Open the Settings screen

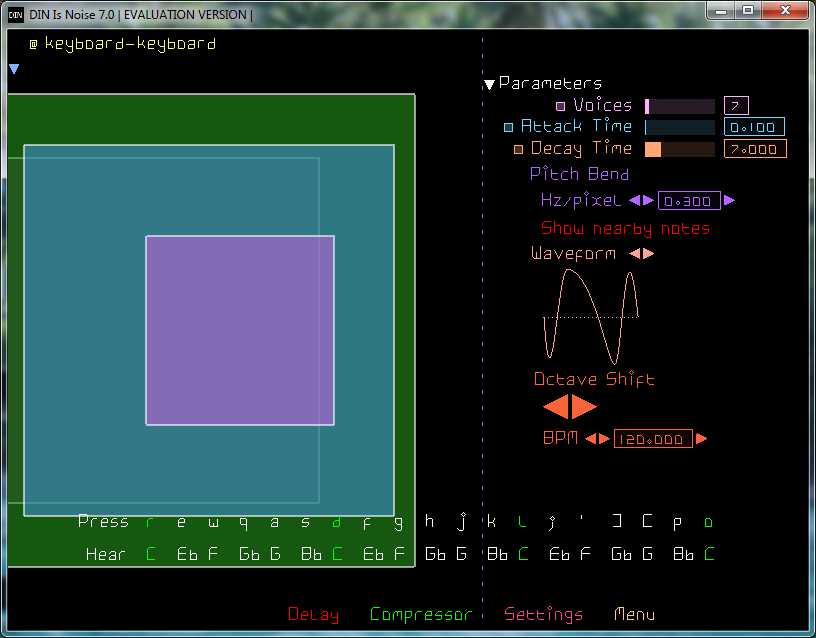click(543, 615)
